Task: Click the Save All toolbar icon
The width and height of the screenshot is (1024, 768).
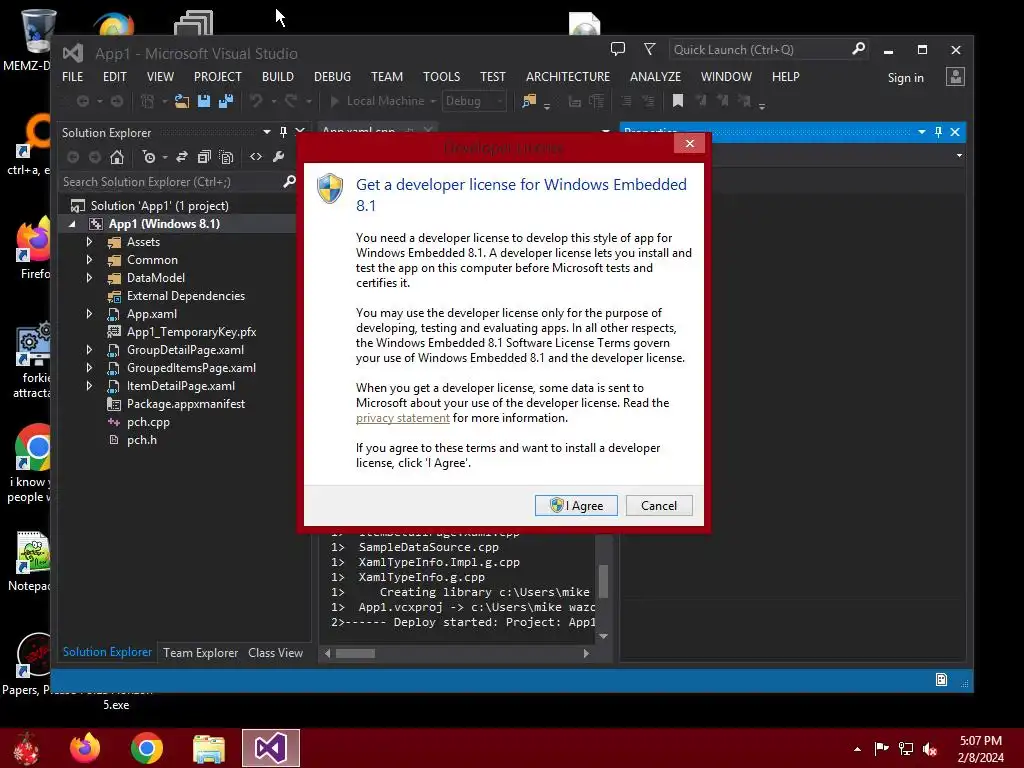Action: click(x=226, y=101)
